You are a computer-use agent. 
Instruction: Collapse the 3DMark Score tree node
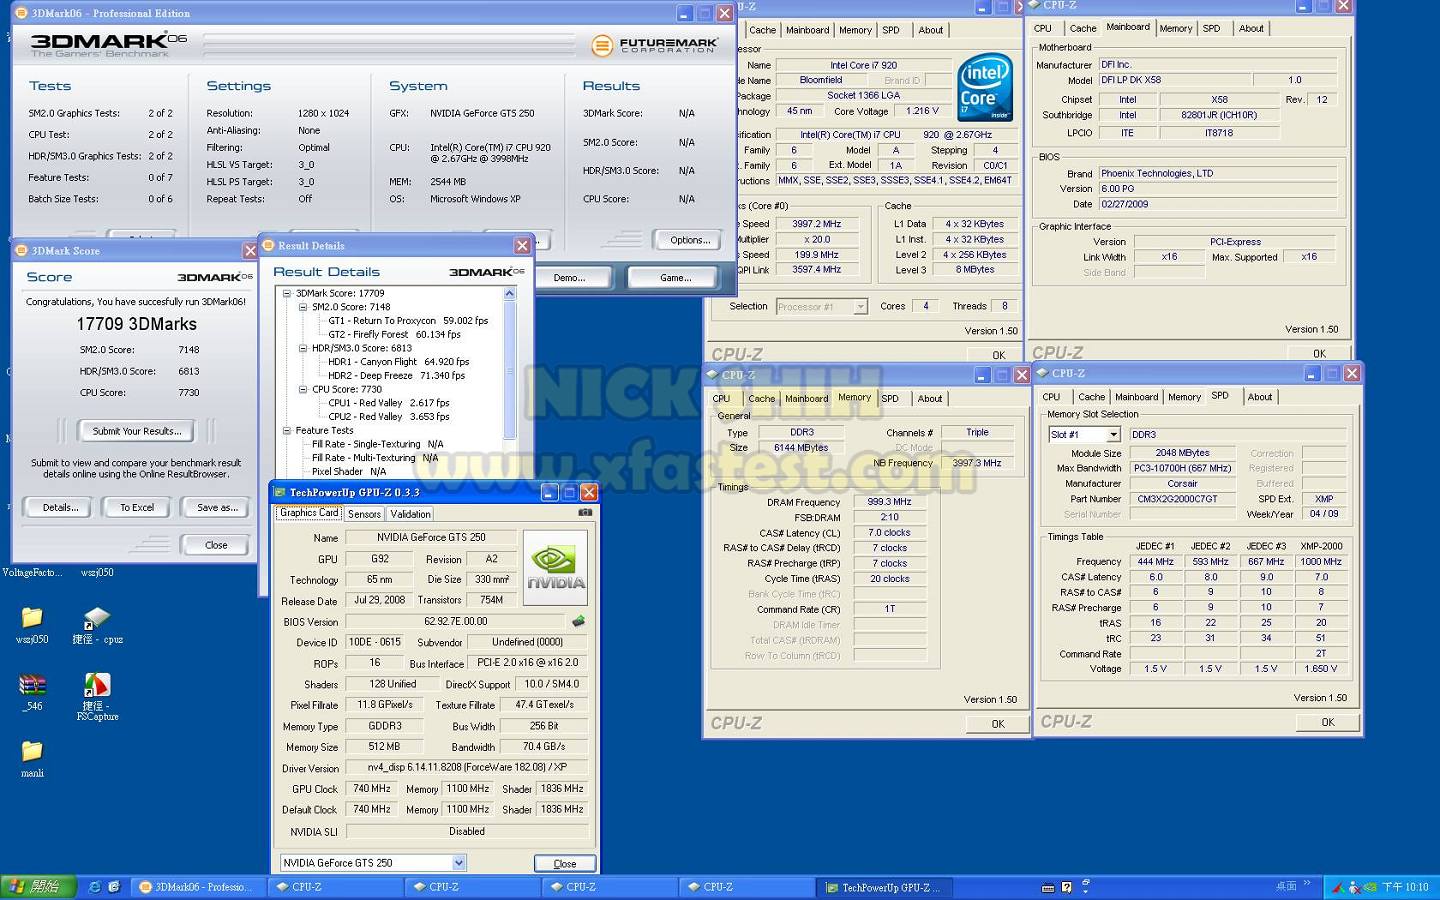[x=287, y=294]
